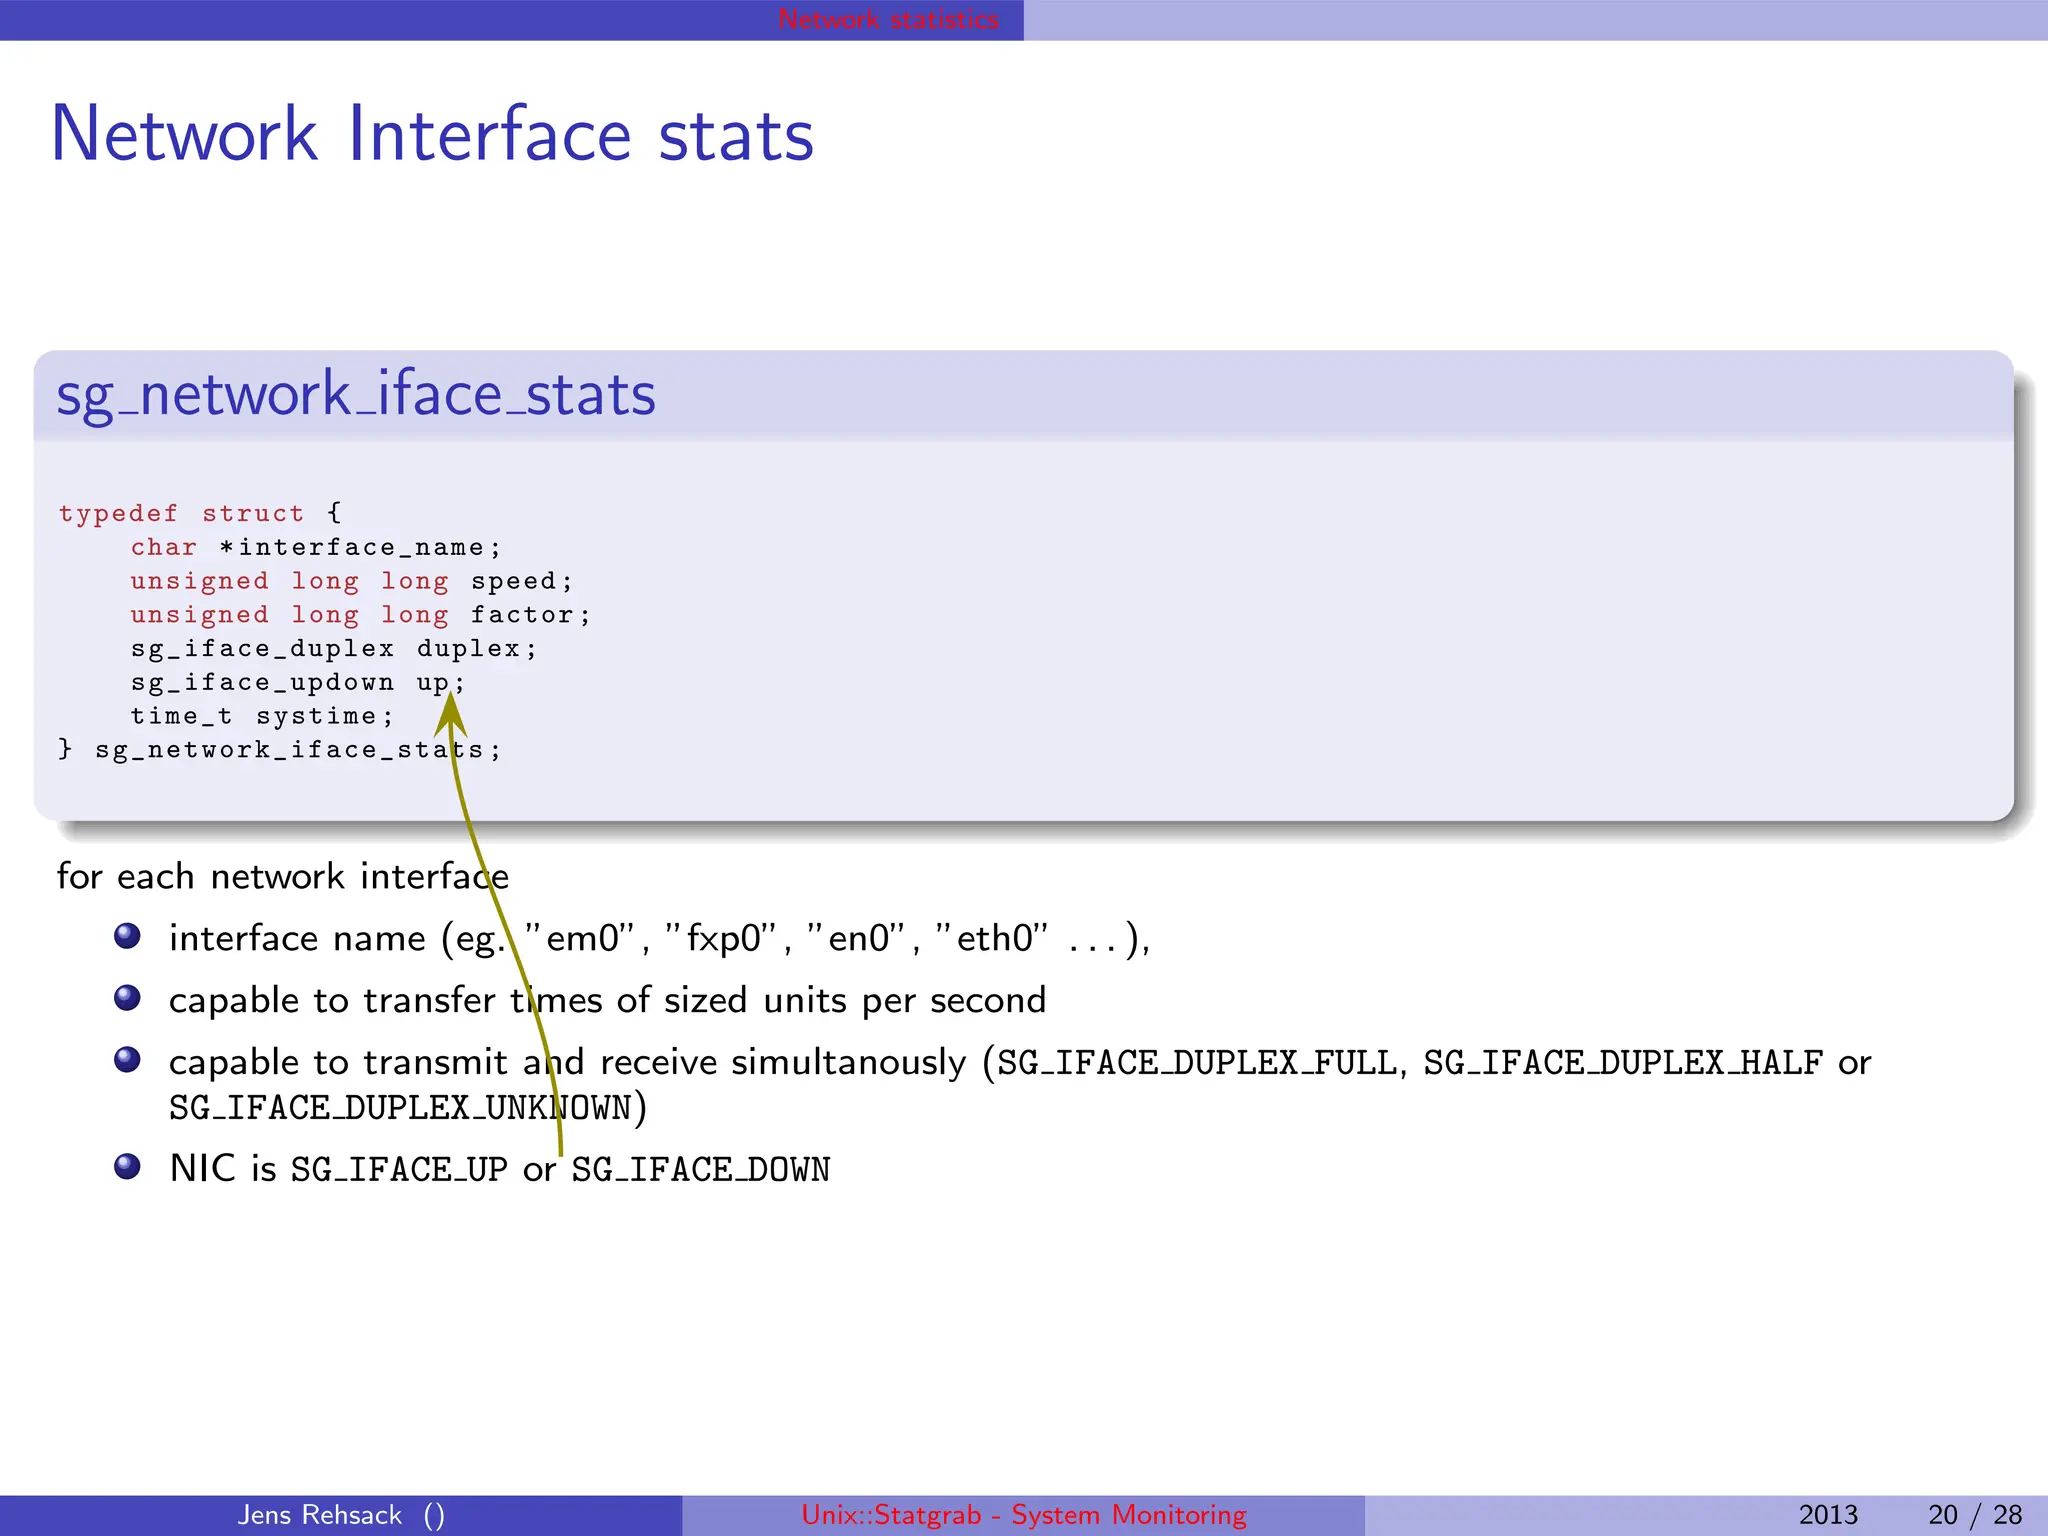
Task: Click the constant 'SG_IFACE_UP'
Action: pos(400,1169)
